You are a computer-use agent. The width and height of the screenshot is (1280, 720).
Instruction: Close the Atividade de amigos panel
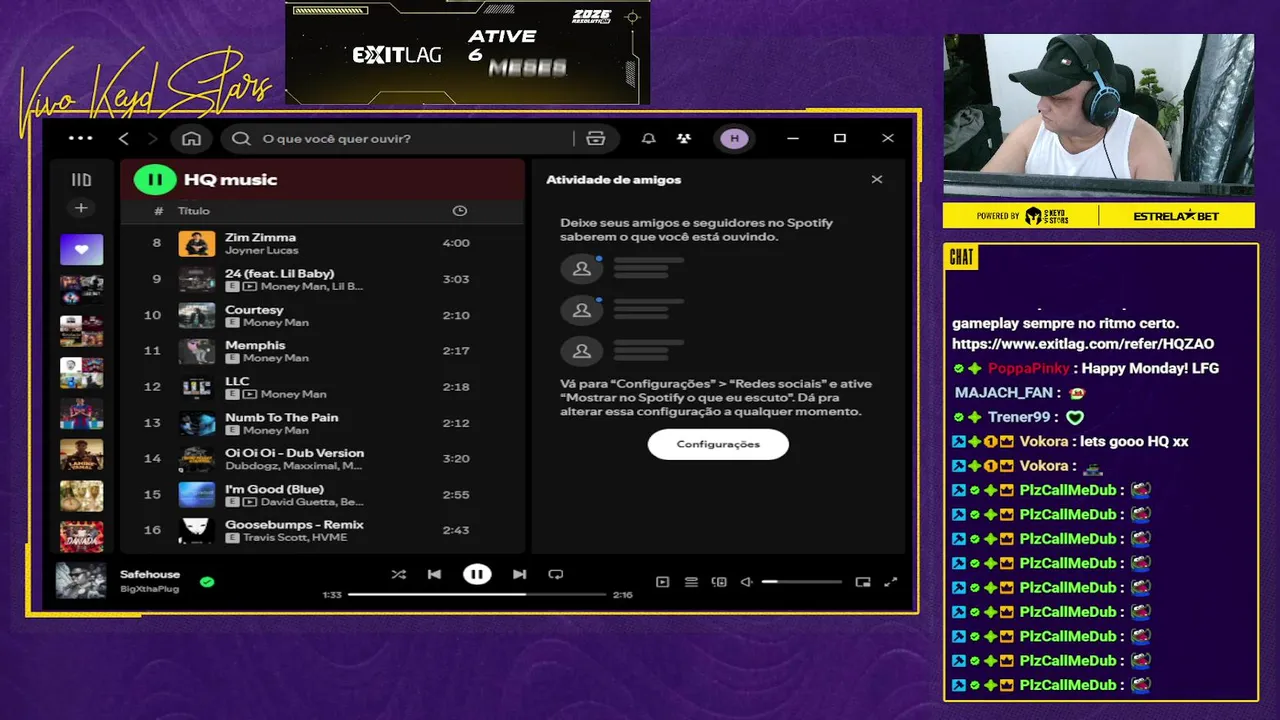[877, 180]
